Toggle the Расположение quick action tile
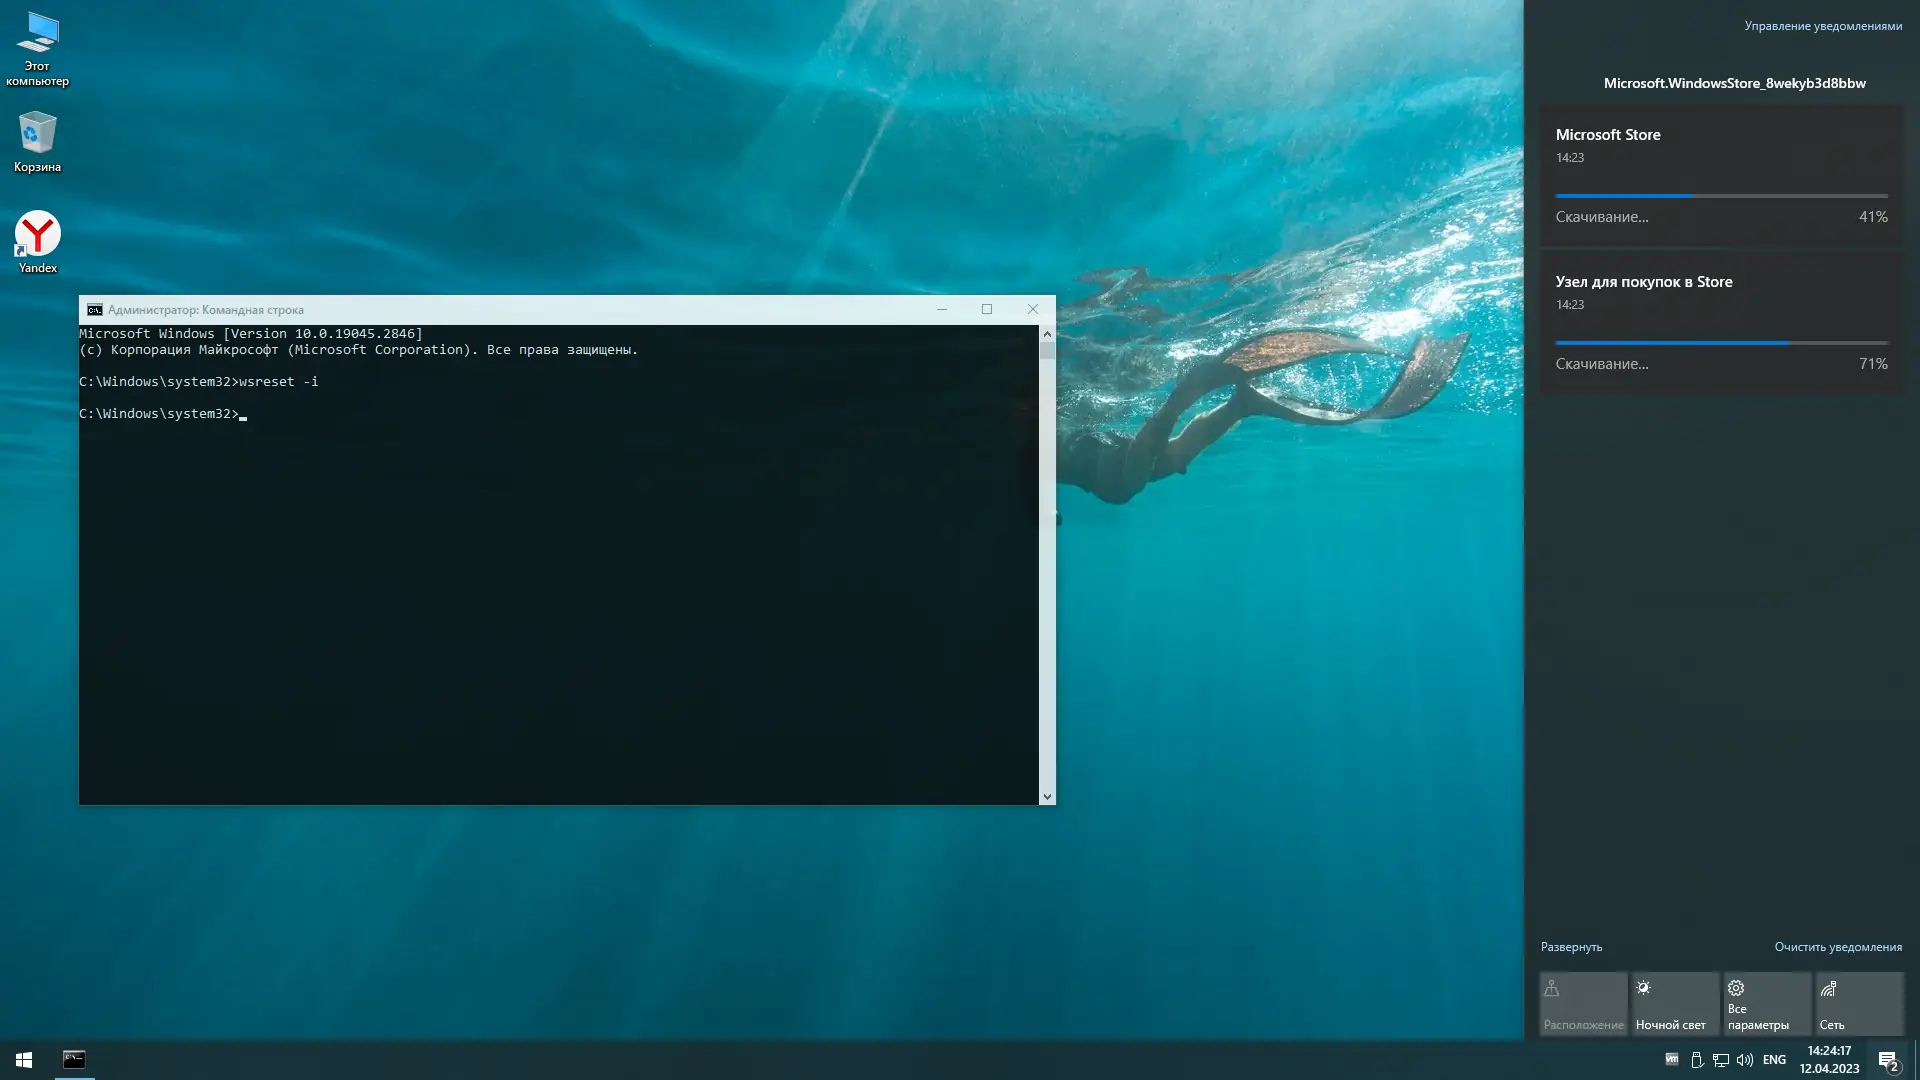The width and height of the screenshot is (1920, 1080). (1583, 1004)
